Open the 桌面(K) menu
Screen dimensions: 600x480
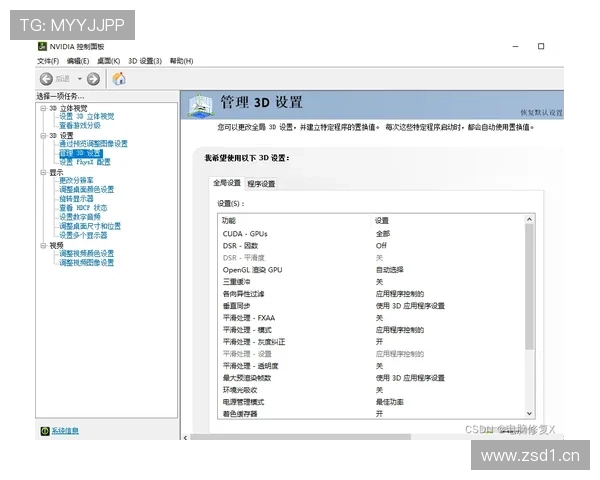(x=108, y=61)
